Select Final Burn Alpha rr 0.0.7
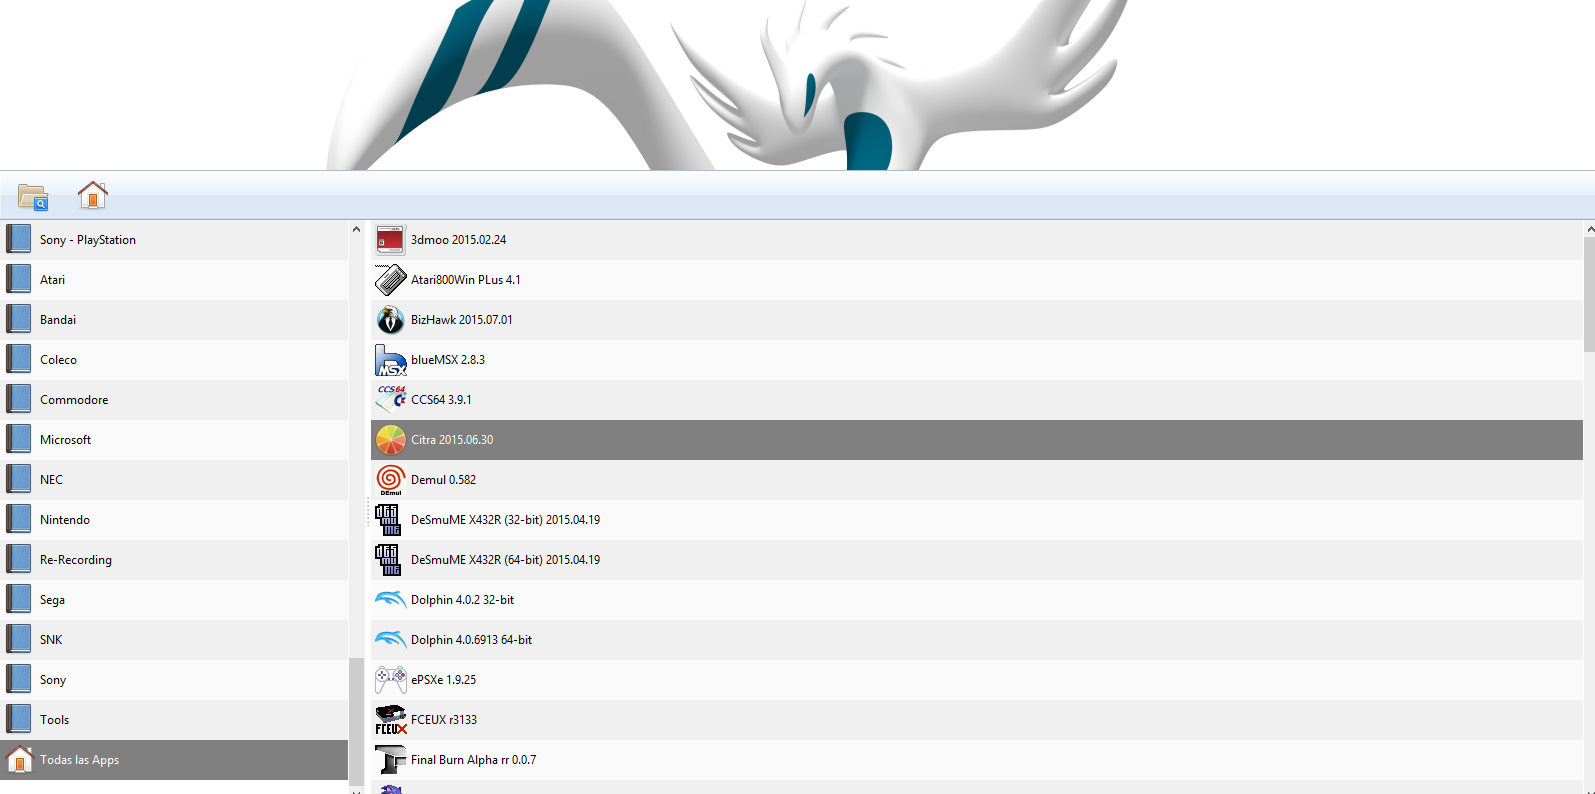Image resolution: width=1595 pixels, height=794 pixels. click(x=977, y=760)
